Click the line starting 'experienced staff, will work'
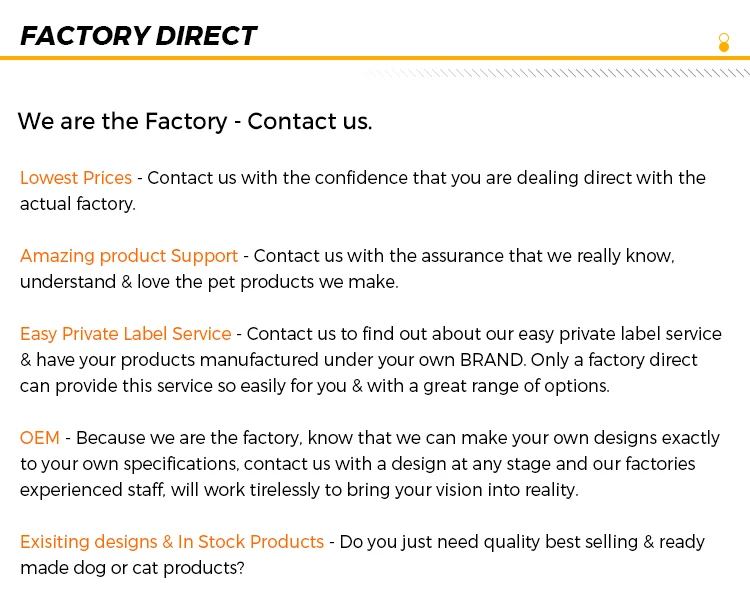 pos(299,490)
